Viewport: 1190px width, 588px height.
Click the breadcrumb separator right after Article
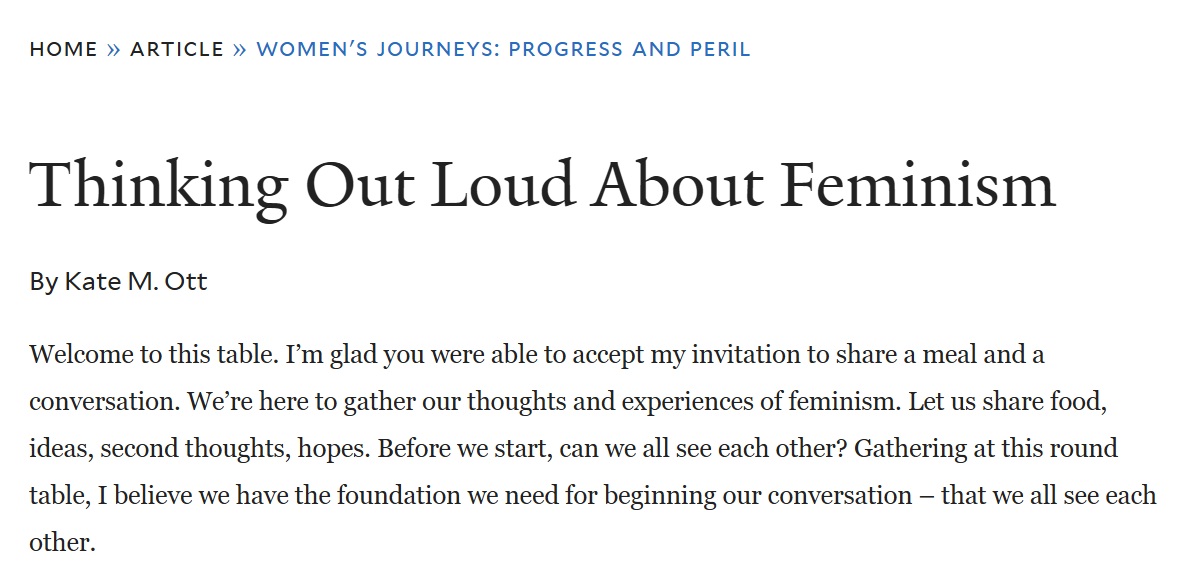[x=240, y=49]
